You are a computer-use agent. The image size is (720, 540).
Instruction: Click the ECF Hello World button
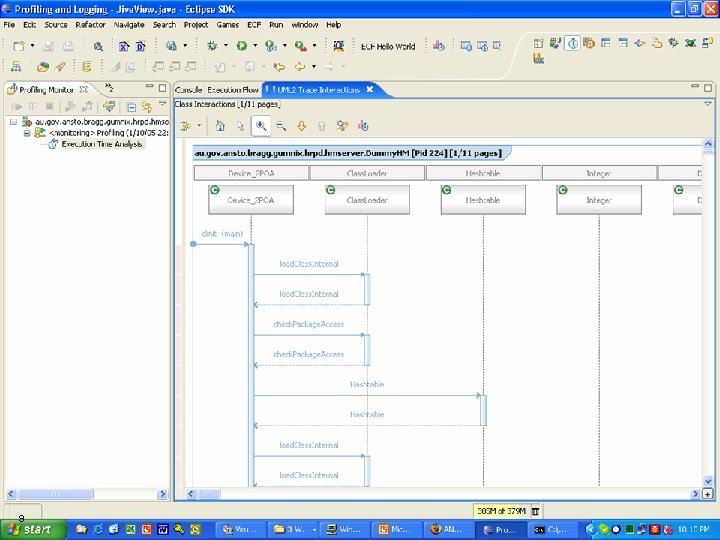coord(388,46)
